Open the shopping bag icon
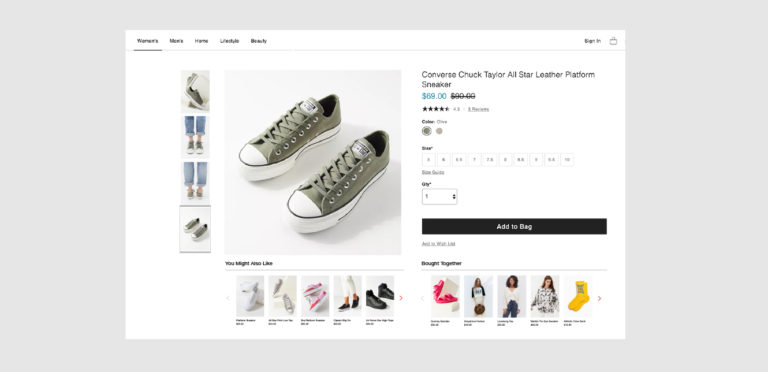This screenshot has width=768, height=372. point(613,41)
